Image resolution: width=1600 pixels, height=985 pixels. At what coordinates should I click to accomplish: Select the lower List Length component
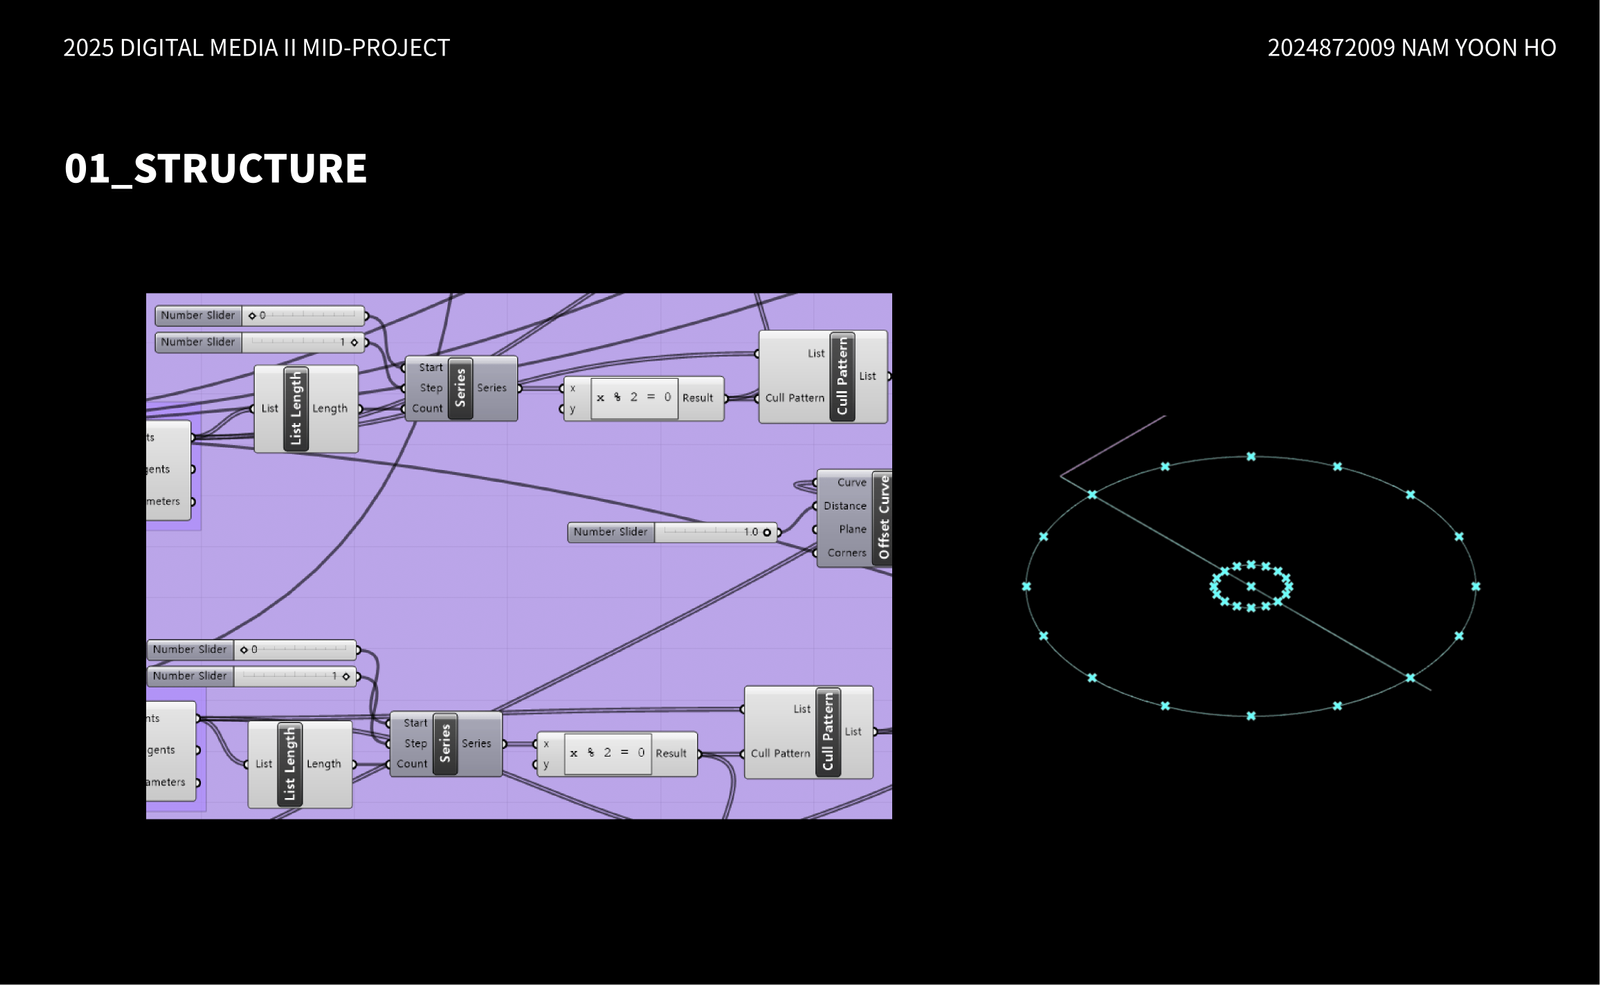point(289,764)
